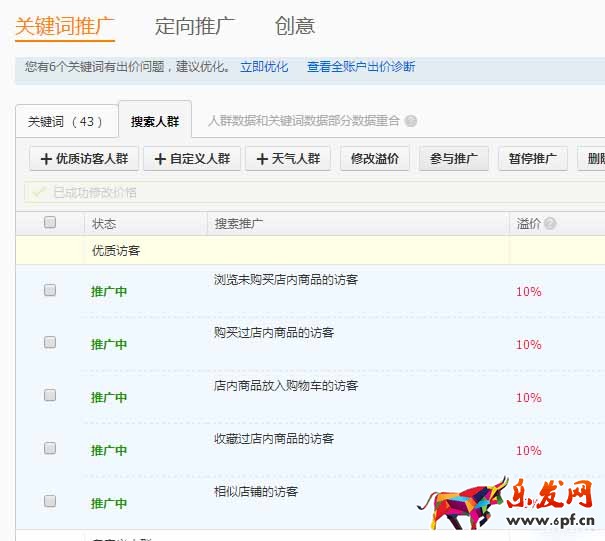Tick checkbox for 店内商品放入购物车的访客

50,395
